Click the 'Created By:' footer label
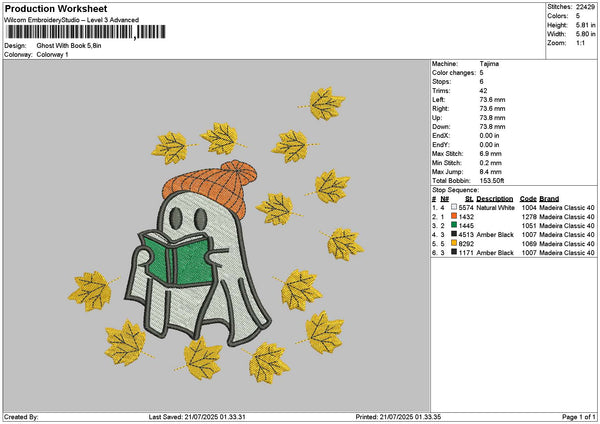Screen dimensions: 600x424 pos(21,417)
